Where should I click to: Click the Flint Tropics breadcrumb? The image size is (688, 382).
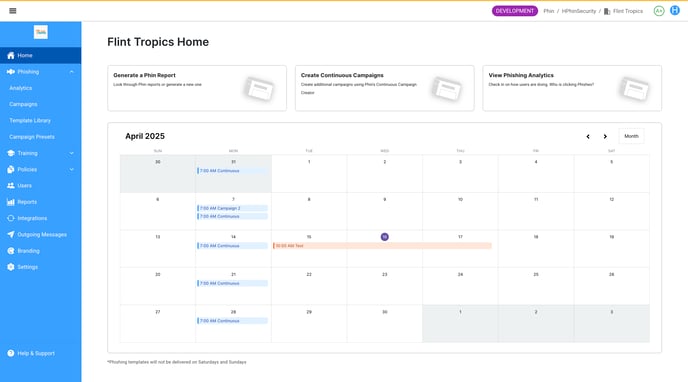pyautogui.click(x=628, y=11)
